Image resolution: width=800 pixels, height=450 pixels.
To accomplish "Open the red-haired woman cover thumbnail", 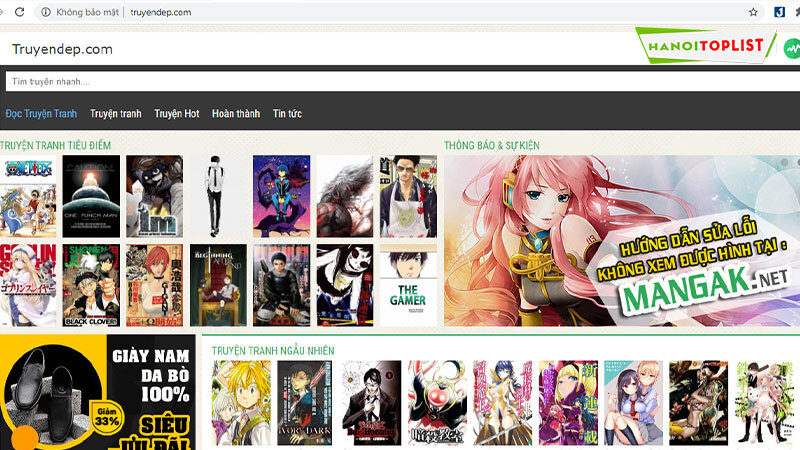I will pos(155,285).
